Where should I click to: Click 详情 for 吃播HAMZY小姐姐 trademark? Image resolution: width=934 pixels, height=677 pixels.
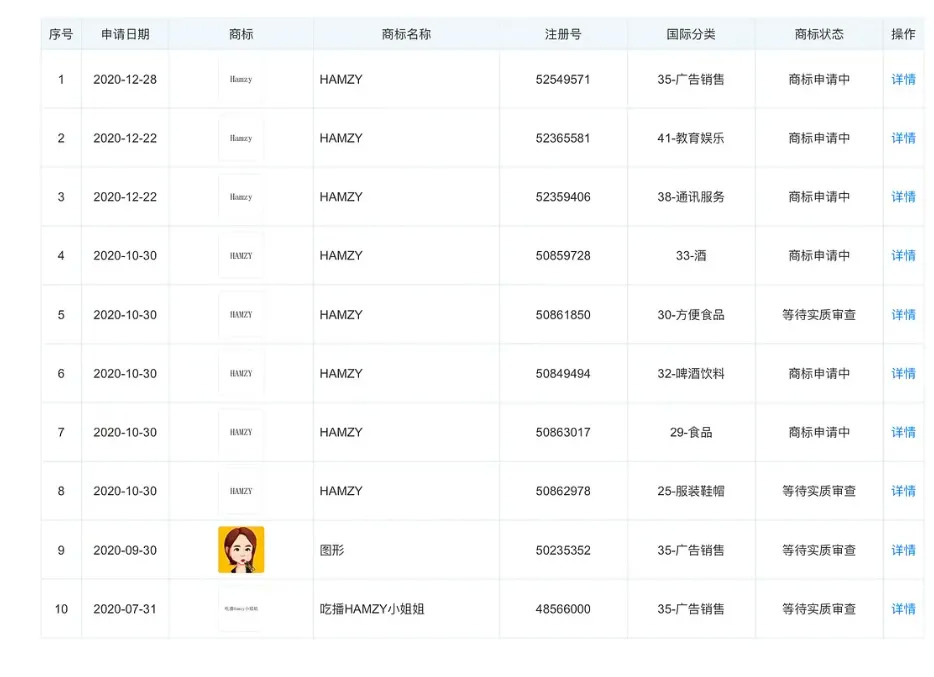pos(903,609)
